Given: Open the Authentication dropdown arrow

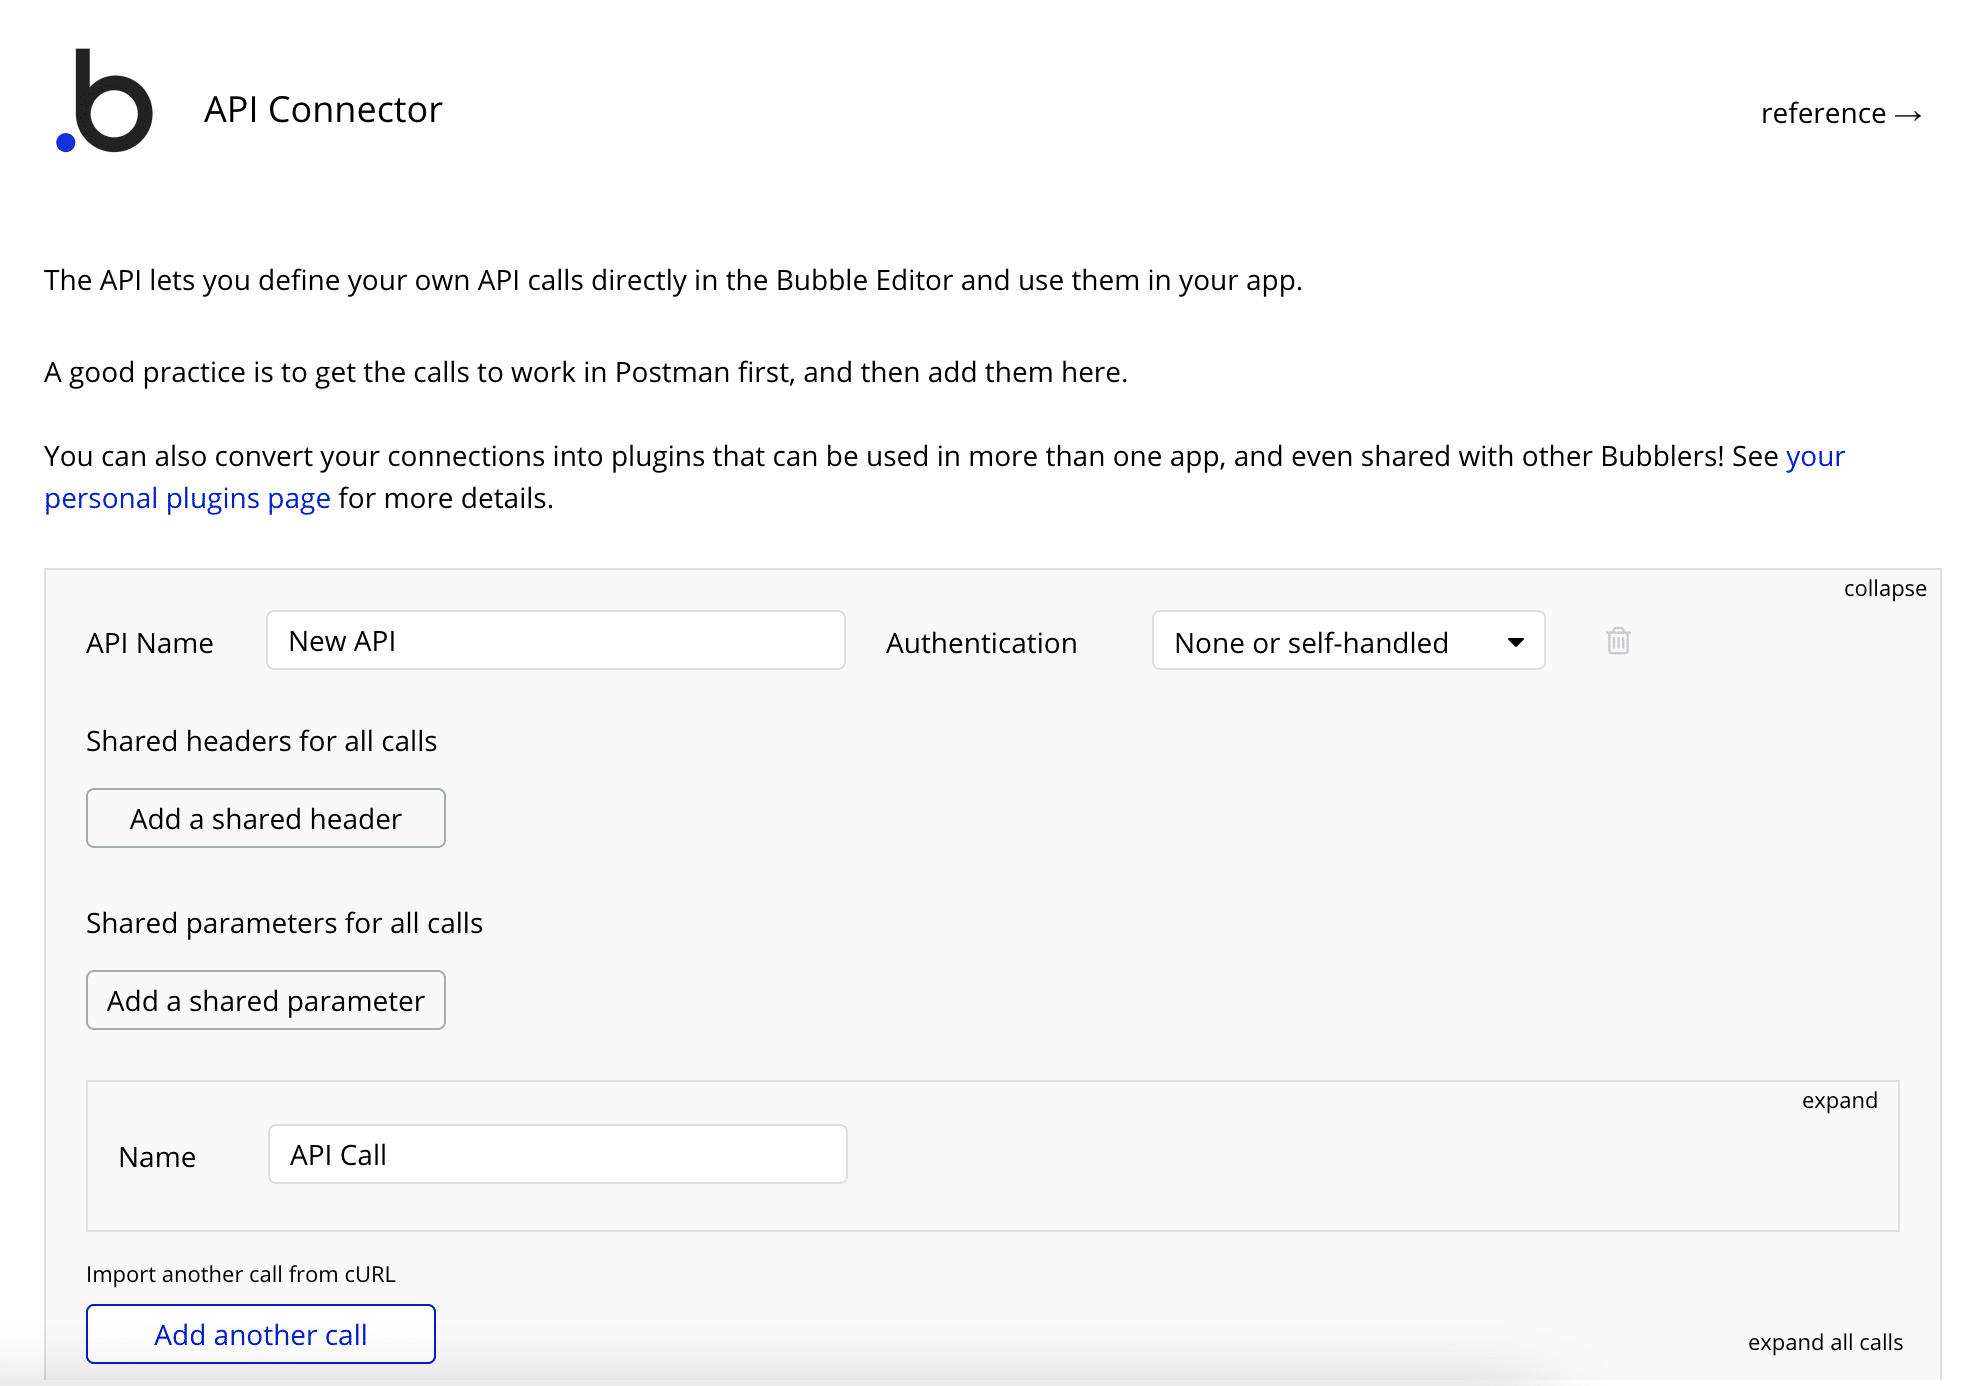Looking at the screenshot, I should pyautogui.click(x=1515, y=642).
